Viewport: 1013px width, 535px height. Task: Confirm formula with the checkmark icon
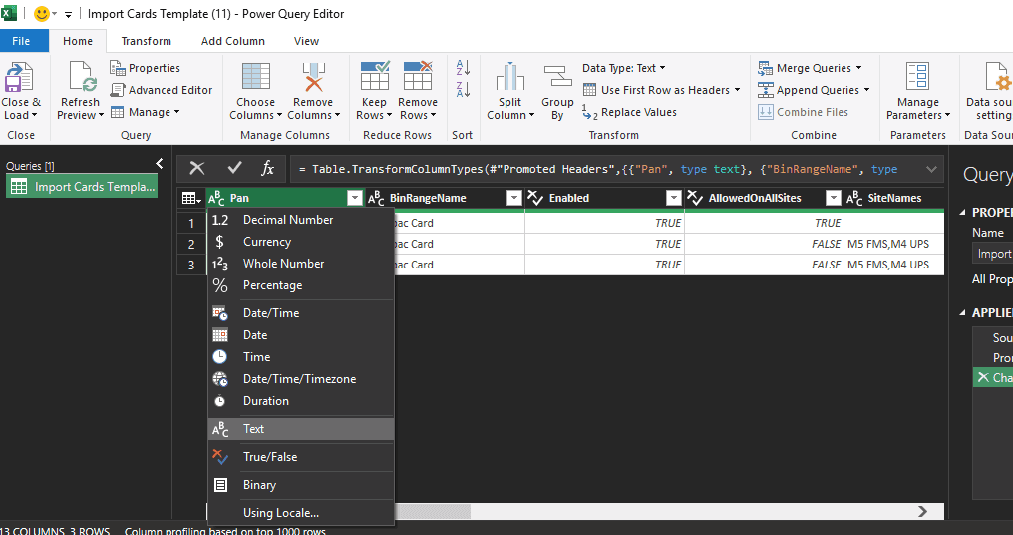coord(234,168)
